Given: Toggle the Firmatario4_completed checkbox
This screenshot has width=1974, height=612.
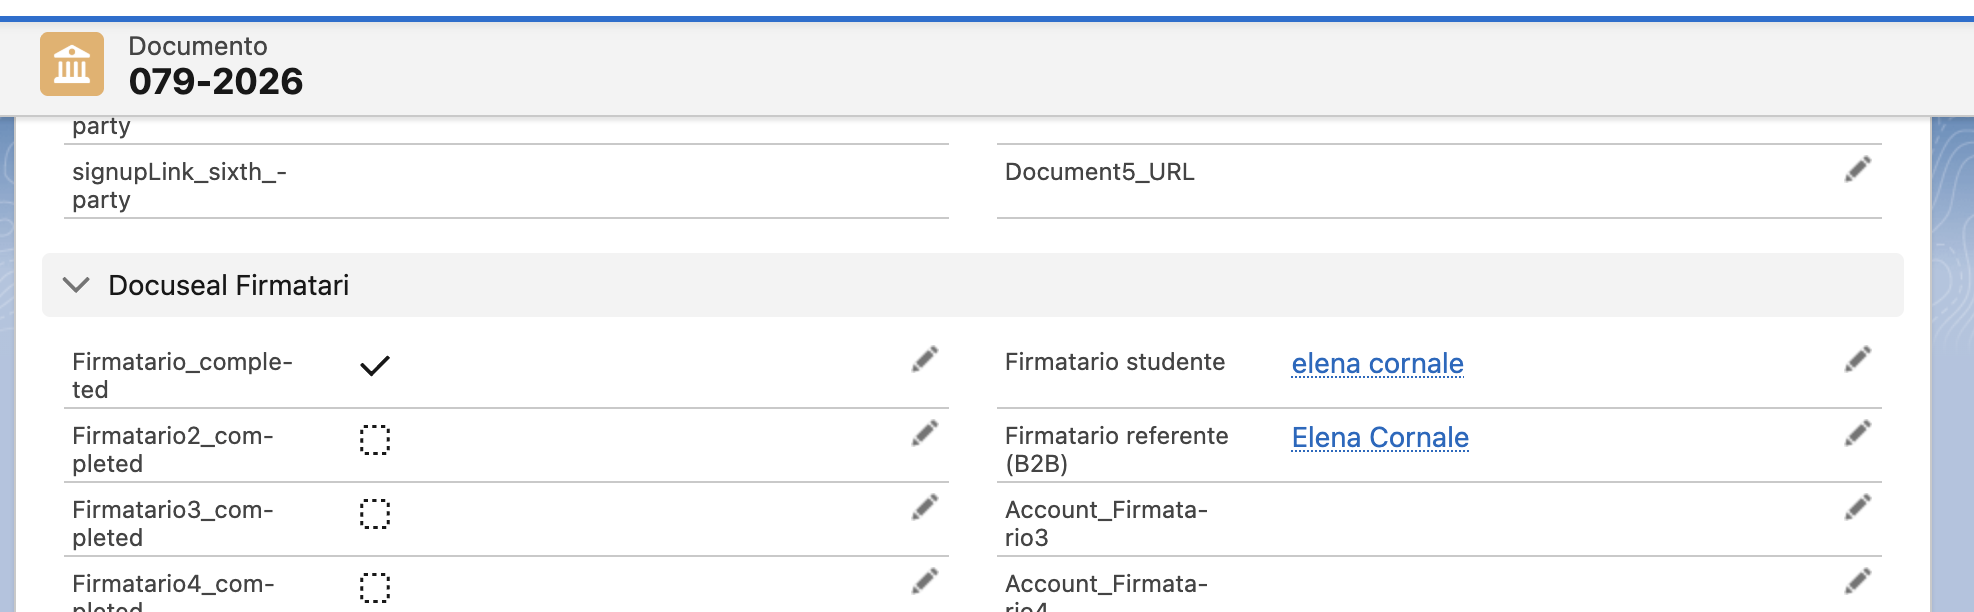Looking at the screenshot, I should pos(375,588).
